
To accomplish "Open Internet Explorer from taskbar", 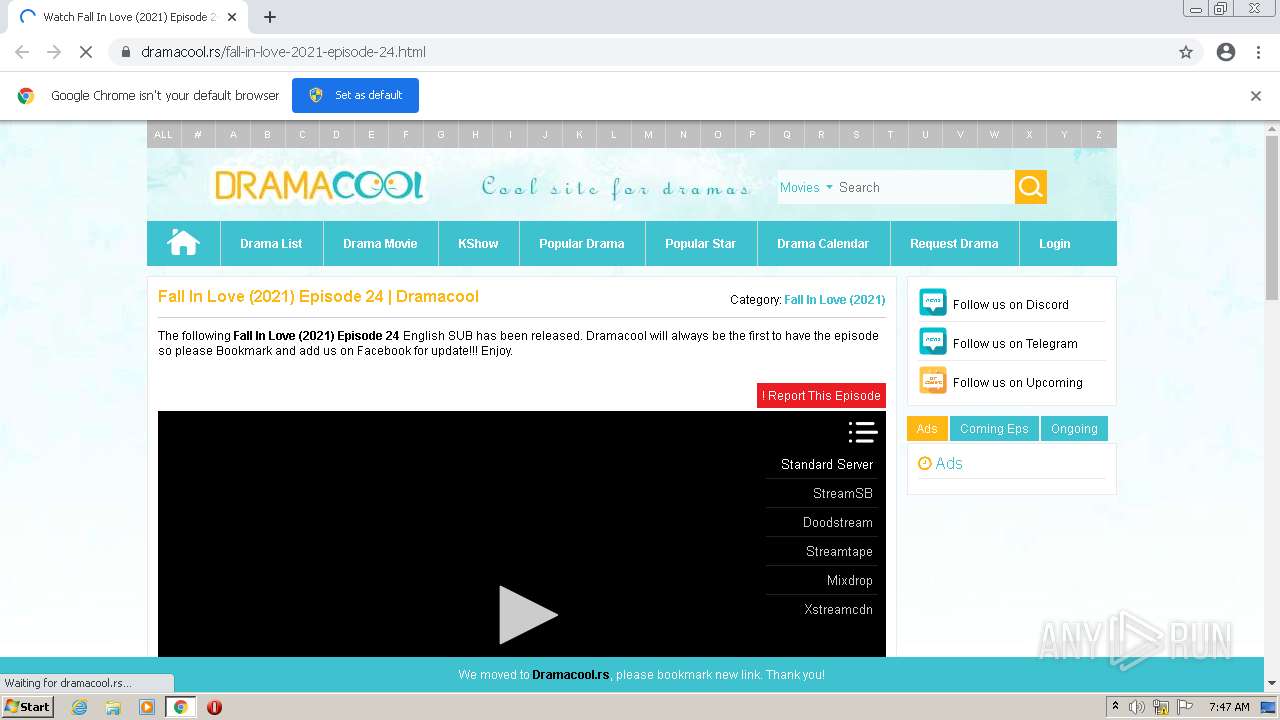I will pos(79,707).
